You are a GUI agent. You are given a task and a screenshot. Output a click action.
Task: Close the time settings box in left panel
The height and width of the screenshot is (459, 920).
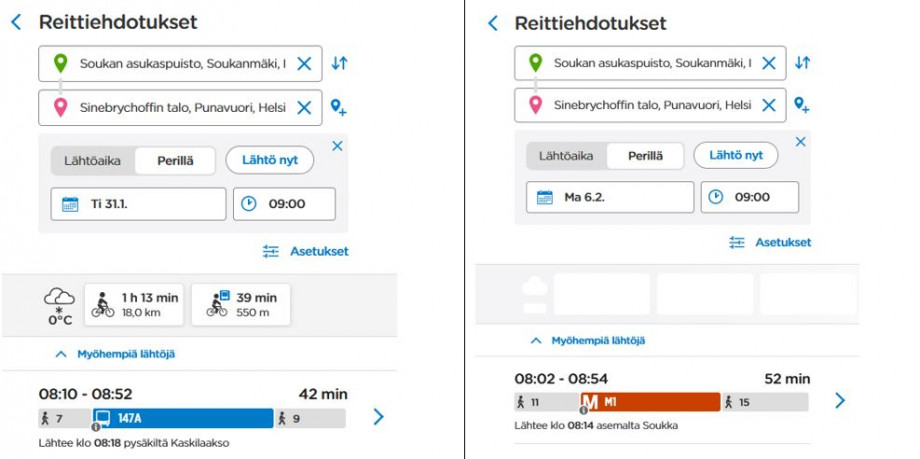(337, 146)
